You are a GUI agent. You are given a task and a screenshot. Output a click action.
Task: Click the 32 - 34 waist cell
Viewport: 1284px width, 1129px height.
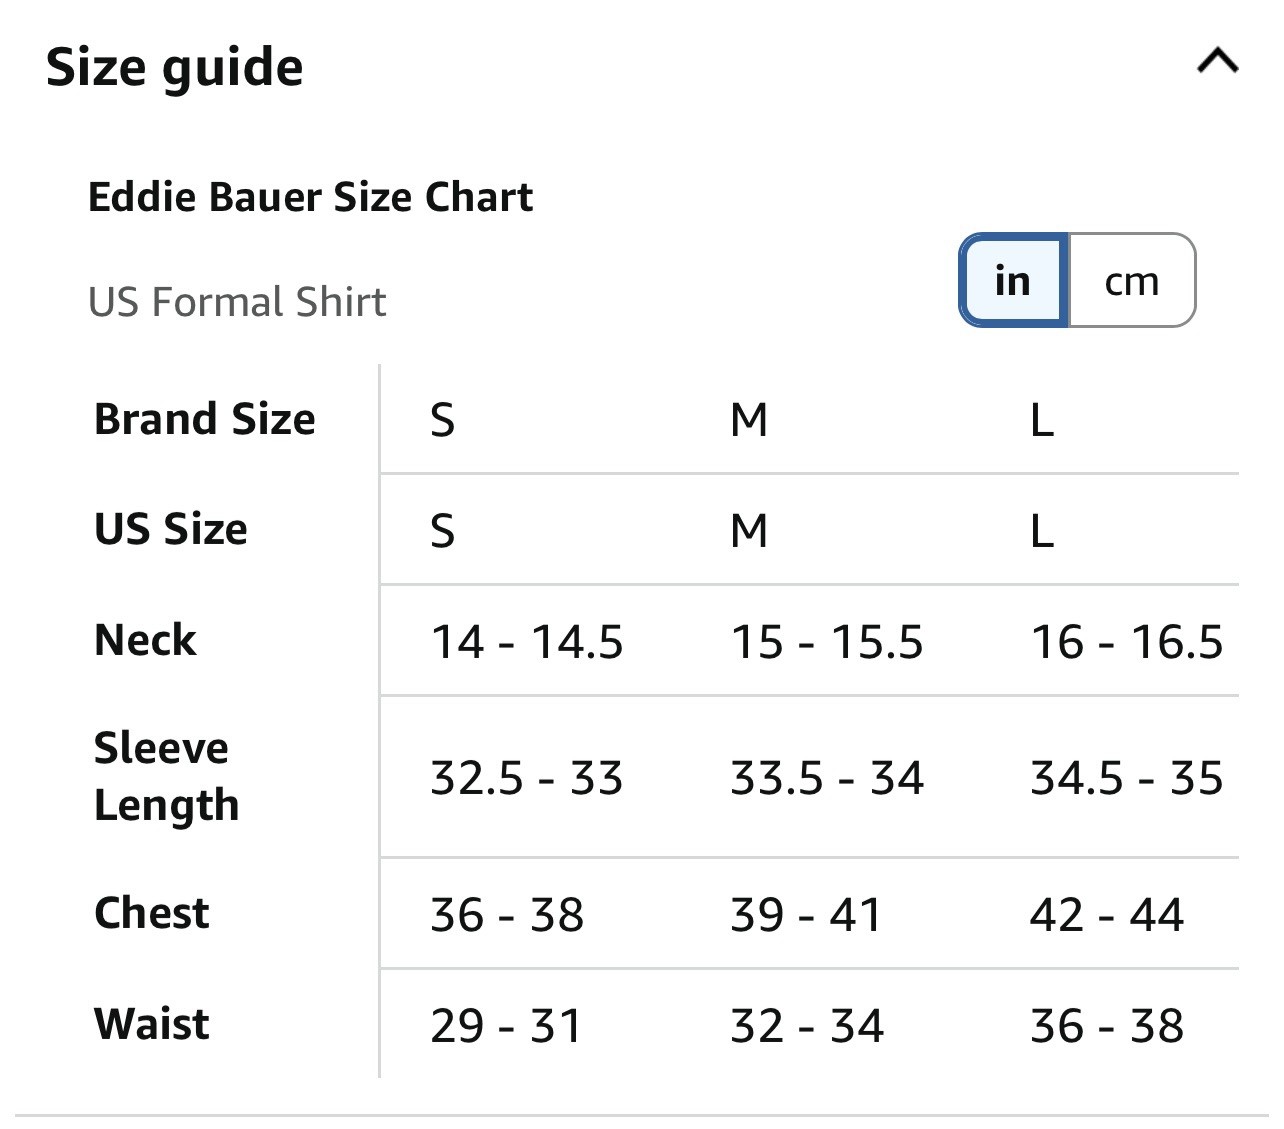(807, 1025)
